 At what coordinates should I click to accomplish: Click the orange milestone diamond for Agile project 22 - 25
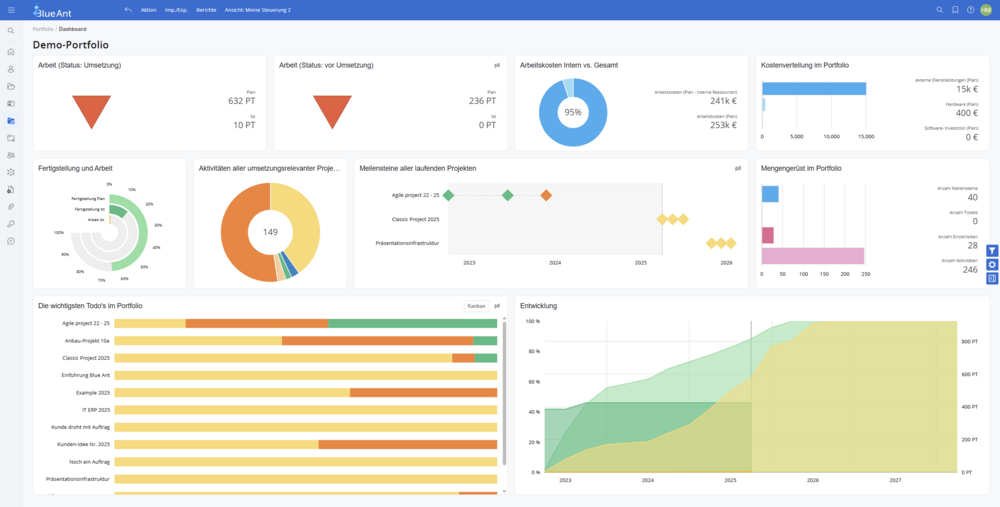coord(546,195)
